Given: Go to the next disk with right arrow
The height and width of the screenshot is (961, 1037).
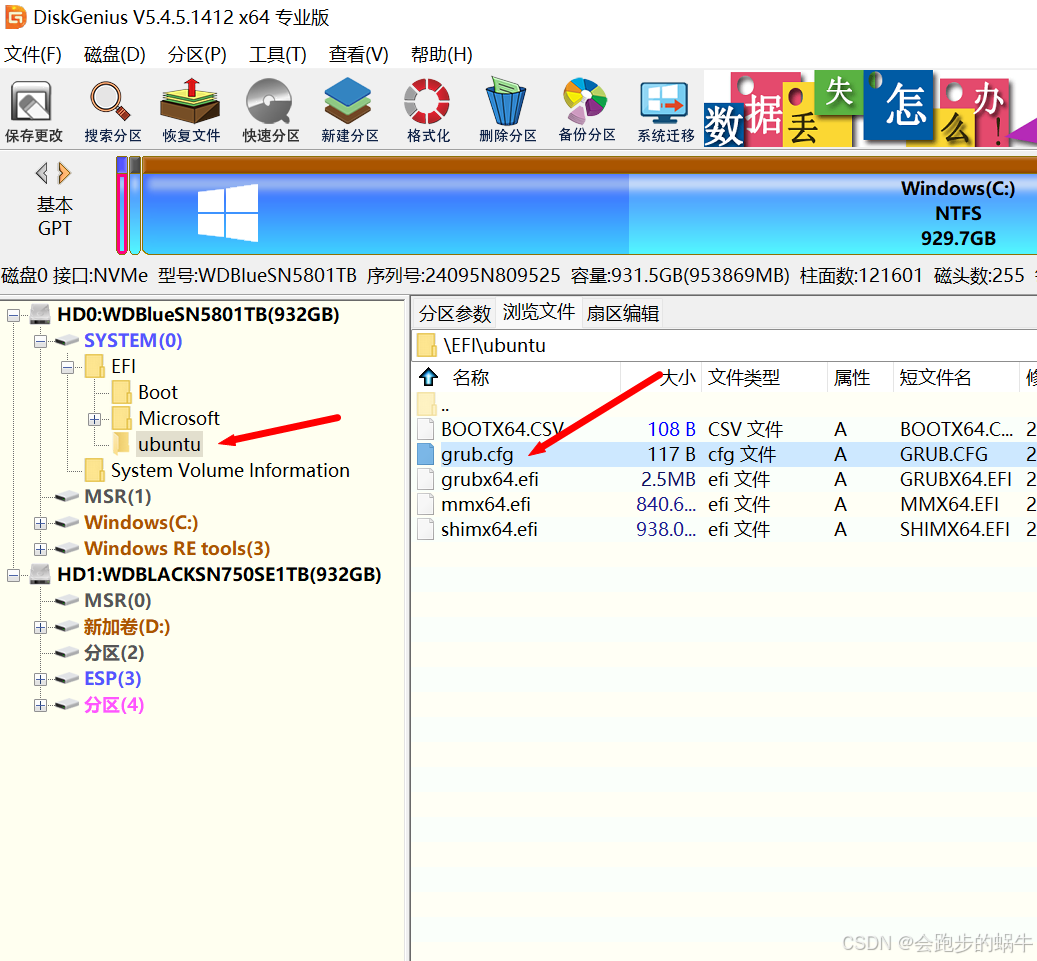Looking at the screenshot, I should tap(64, 173).
